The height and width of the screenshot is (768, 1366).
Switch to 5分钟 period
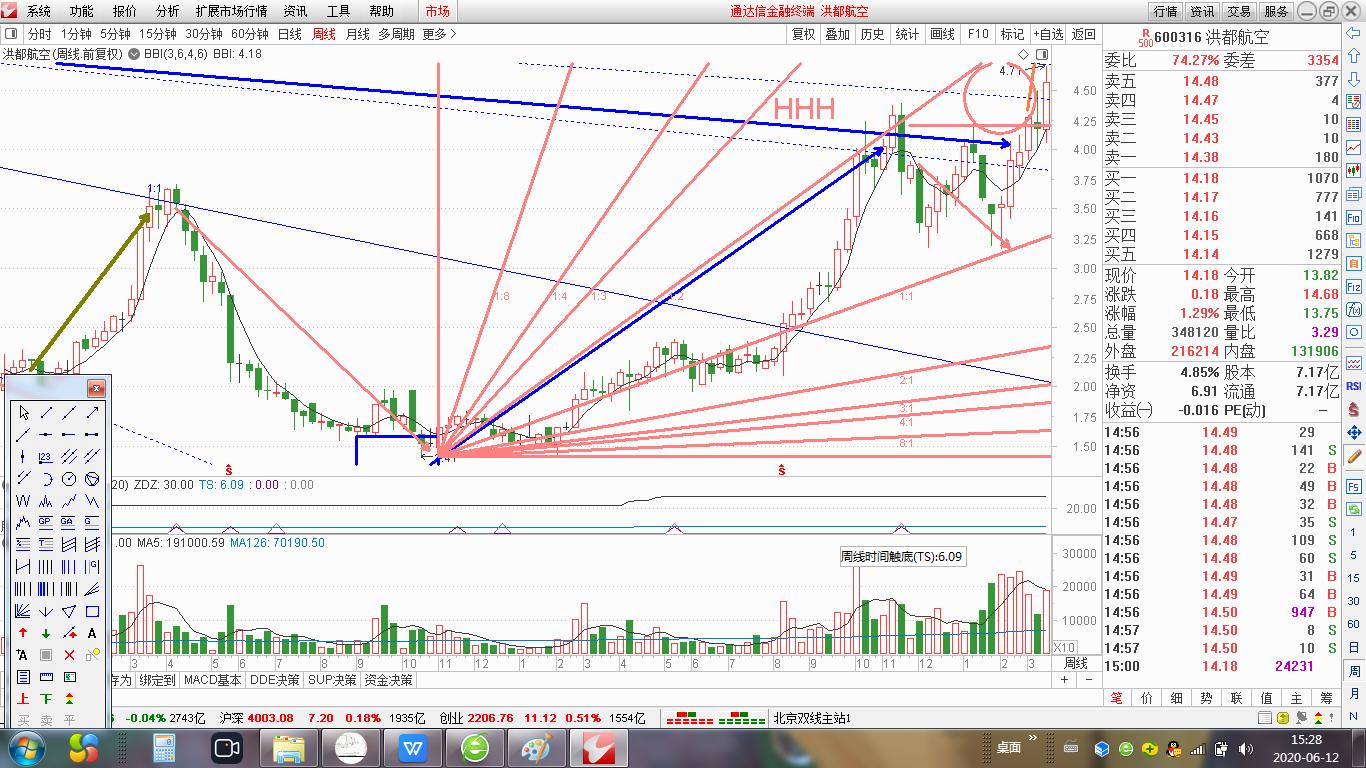point(115,34)
